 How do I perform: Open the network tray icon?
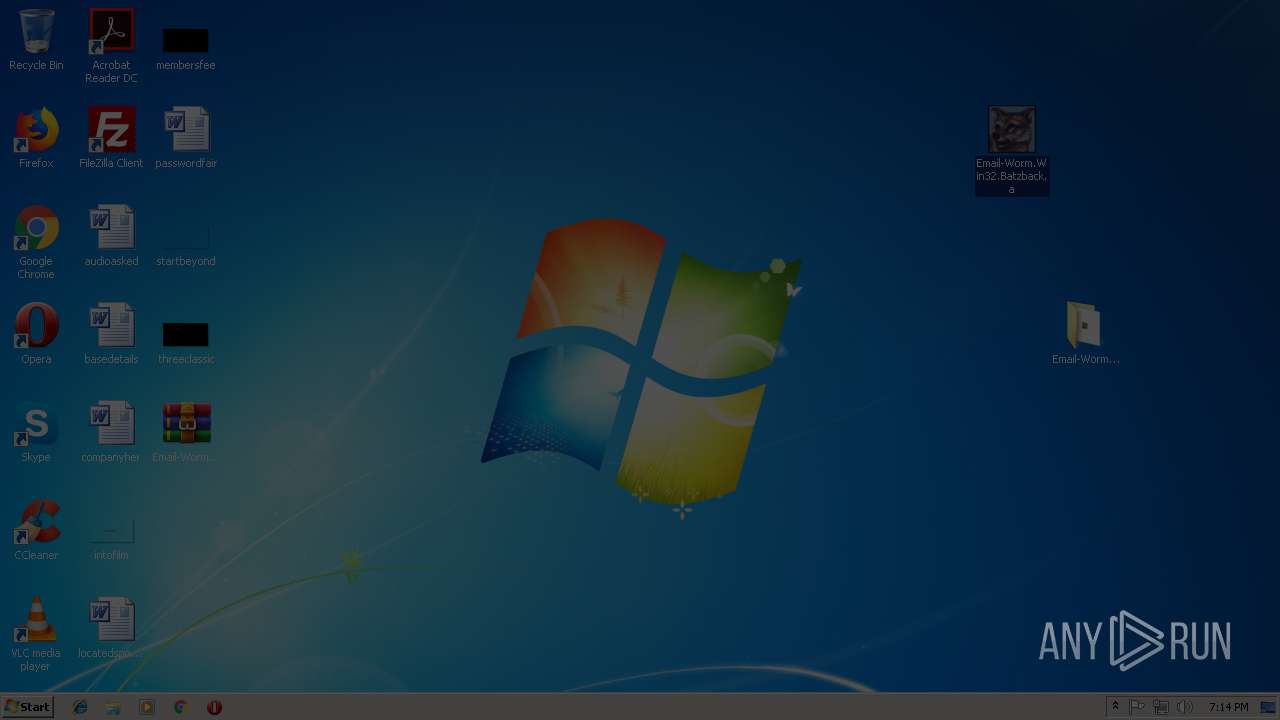point(1161,707)
